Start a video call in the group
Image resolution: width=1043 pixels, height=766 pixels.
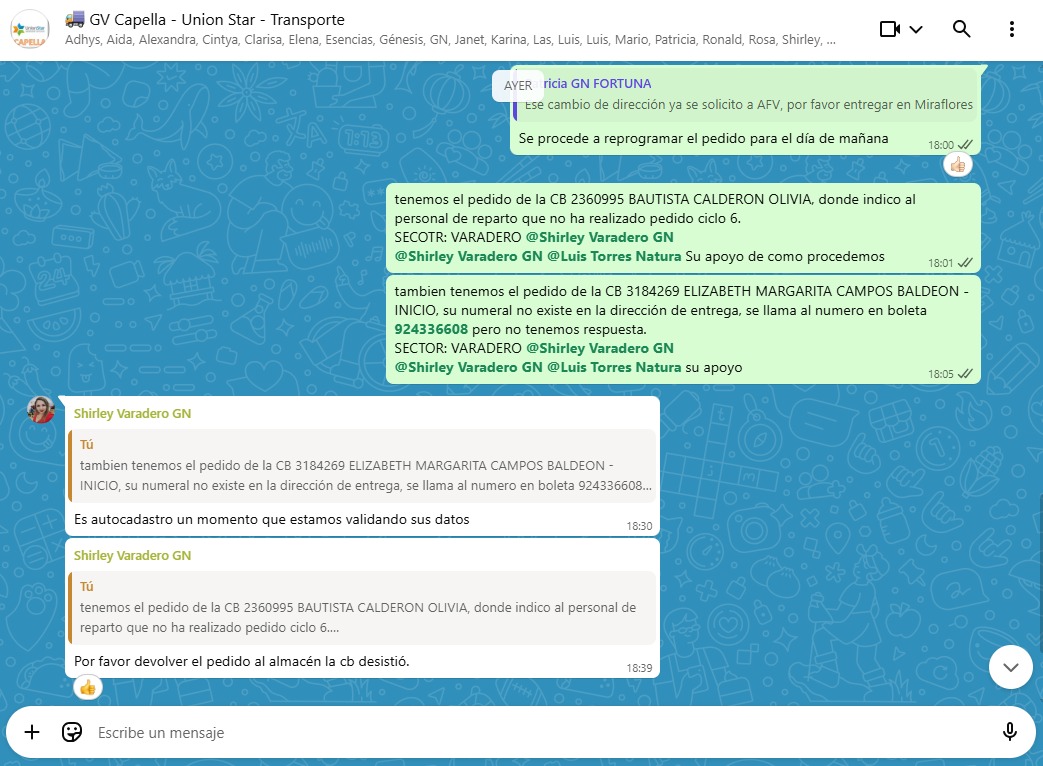point(889,29)
